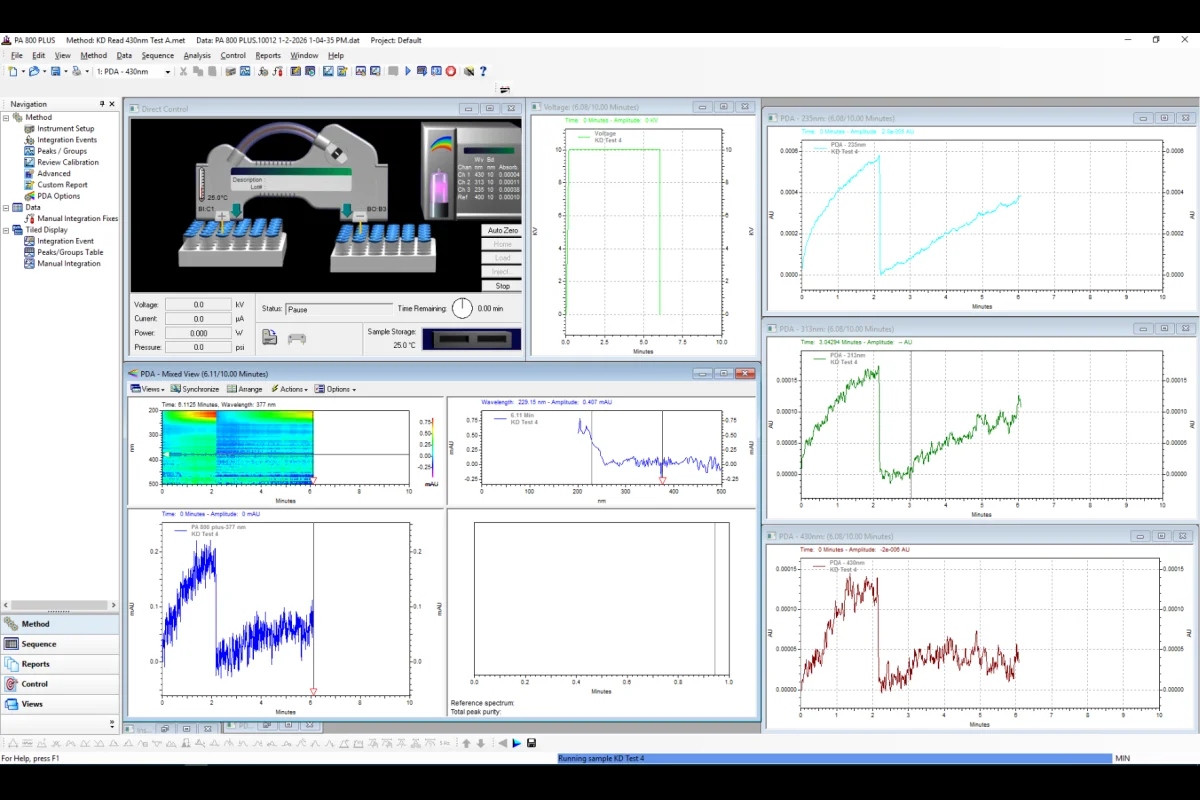The image size is (1200, 800).
Task: Open the Options dropdown in PDA Mixed View
Action: 334,389
